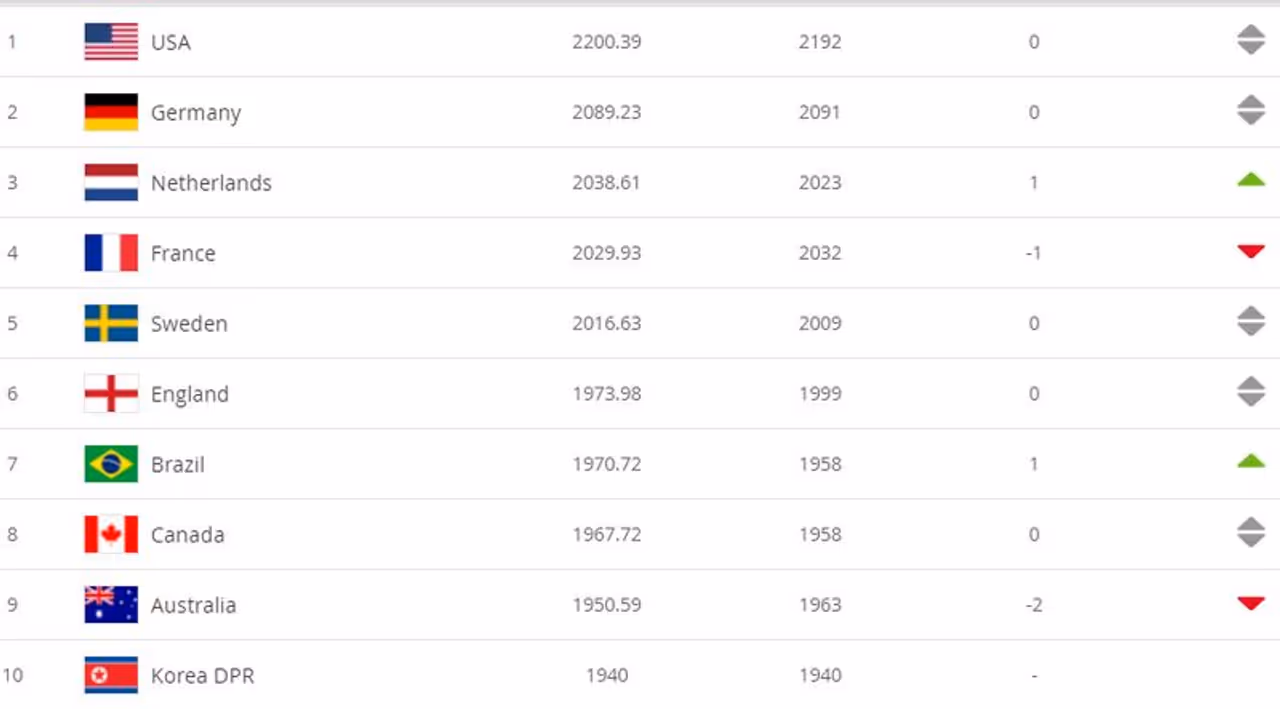Viewport: 1280px width, 709px height.
Task: Click the gray no-change arrows for USA
Action: pos(1251,41)
